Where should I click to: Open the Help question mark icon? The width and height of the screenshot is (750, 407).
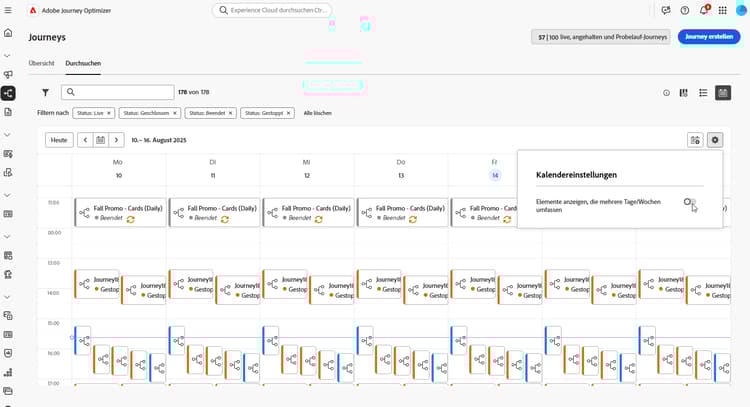click(685, 10)
